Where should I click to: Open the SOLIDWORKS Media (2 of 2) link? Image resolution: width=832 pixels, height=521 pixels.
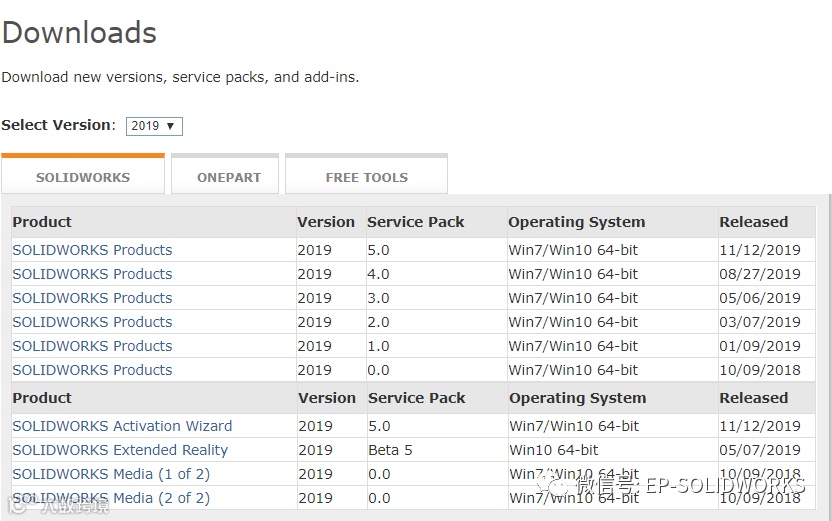(111, 498)
